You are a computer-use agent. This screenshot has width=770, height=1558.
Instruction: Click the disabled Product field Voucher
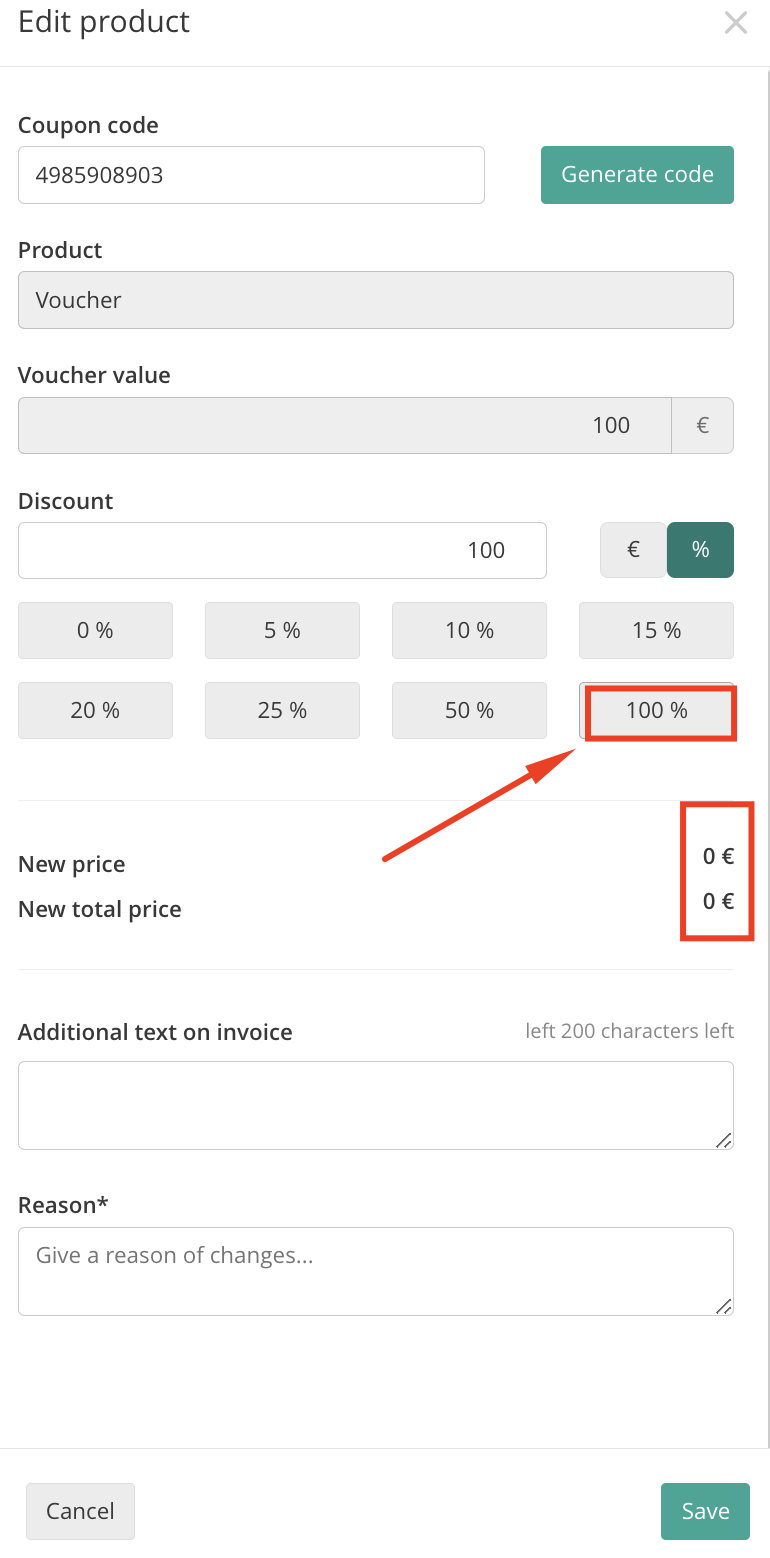click(x=375, y=300)
